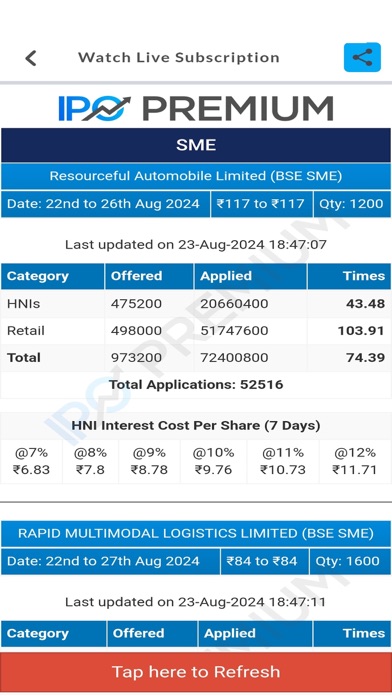Select @9% interest cost ₹8.78

click(149, 461)
